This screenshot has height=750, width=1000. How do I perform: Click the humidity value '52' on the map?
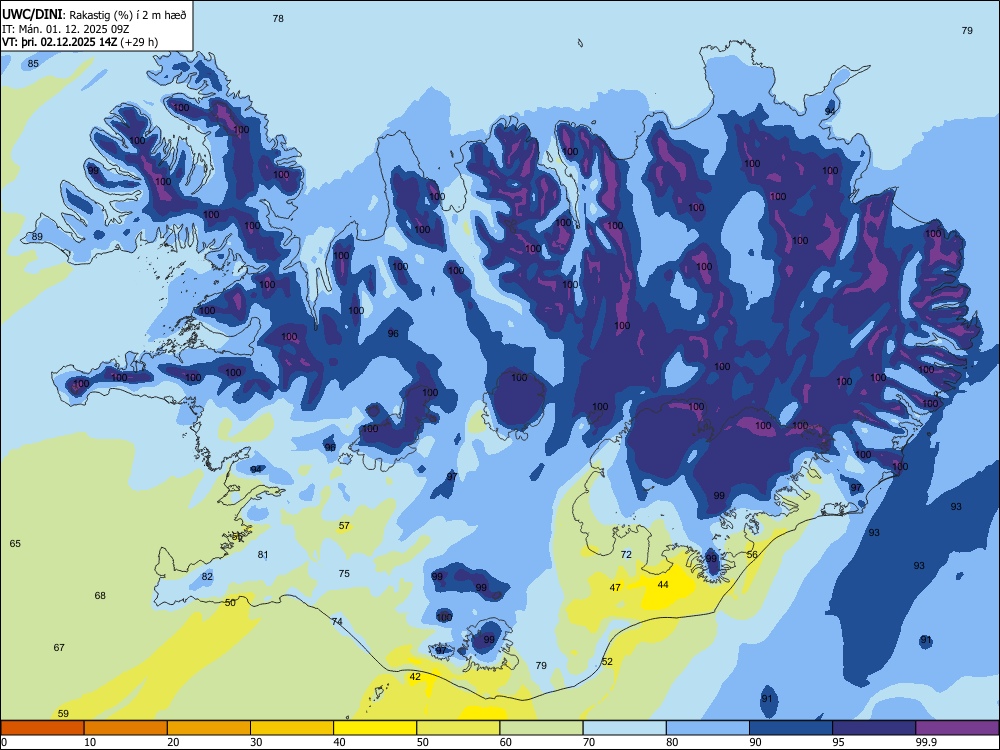click(x=607, y=661)
